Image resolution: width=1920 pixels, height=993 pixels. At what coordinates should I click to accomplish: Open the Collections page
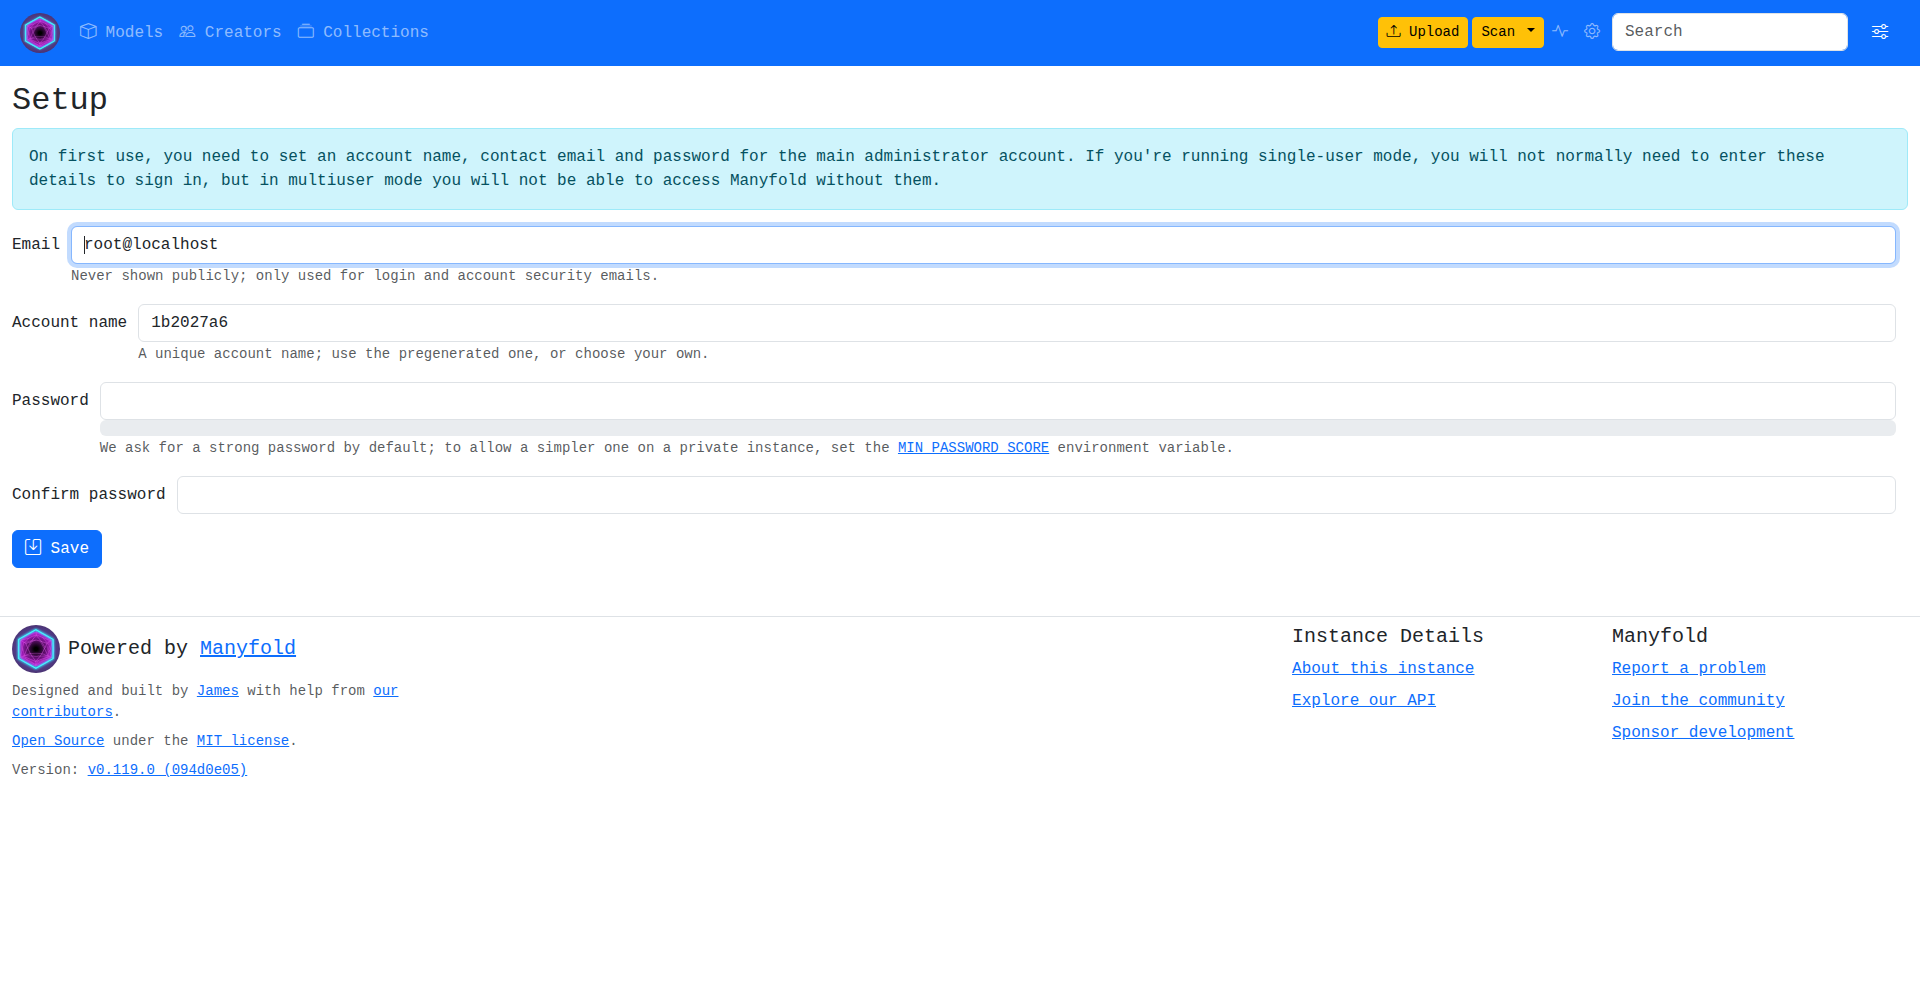point(363,32)
